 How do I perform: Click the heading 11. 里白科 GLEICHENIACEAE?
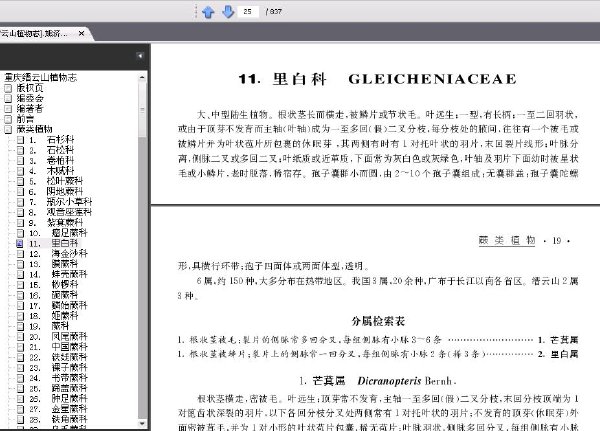377,79
